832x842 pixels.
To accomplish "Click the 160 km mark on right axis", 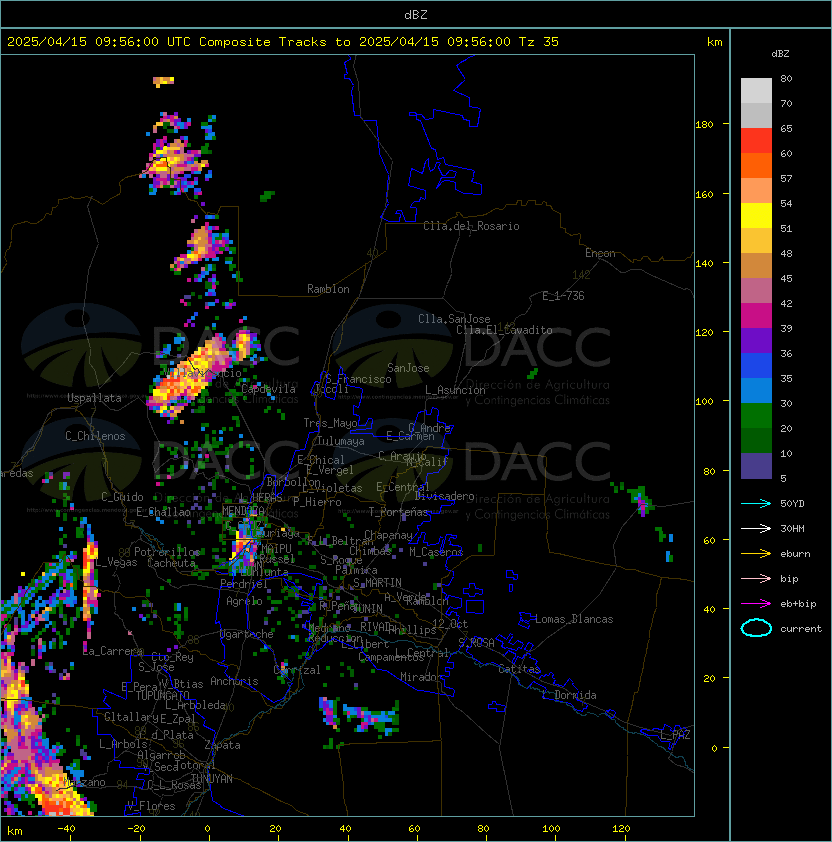I will click(x=704, y=194).
